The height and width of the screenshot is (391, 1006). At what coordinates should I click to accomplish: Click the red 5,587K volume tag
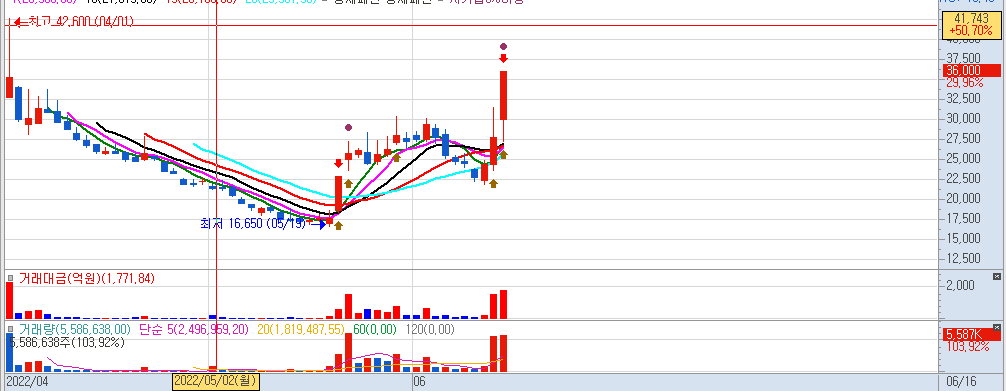point(971,335)
